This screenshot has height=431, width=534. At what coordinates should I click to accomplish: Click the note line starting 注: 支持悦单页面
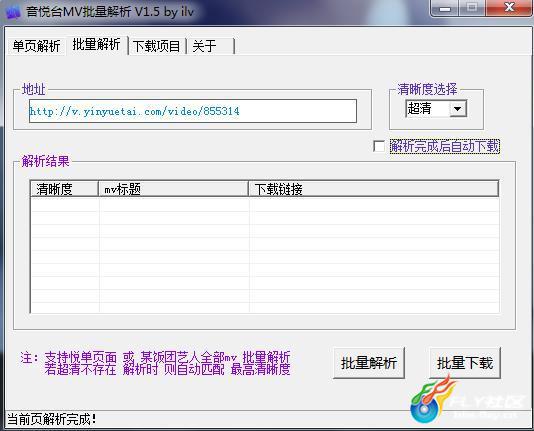coord(155,357)
